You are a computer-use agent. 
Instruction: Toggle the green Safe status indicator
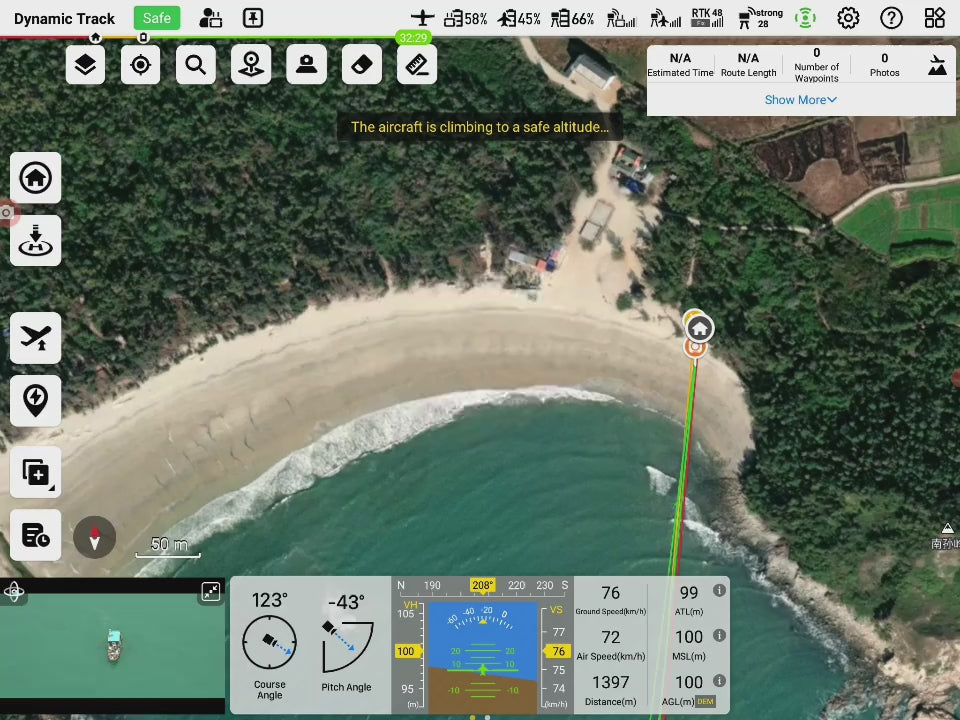click(157, 18)
